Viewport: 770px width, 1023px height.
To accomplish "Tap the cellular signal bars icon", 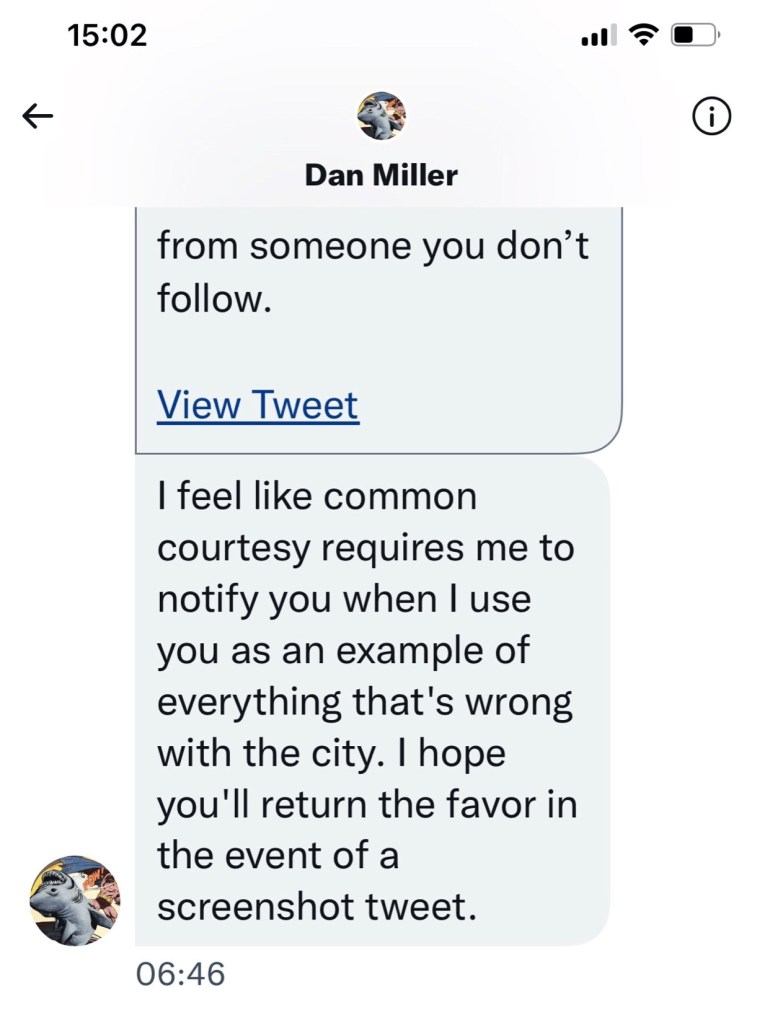I will pos(598,36).
